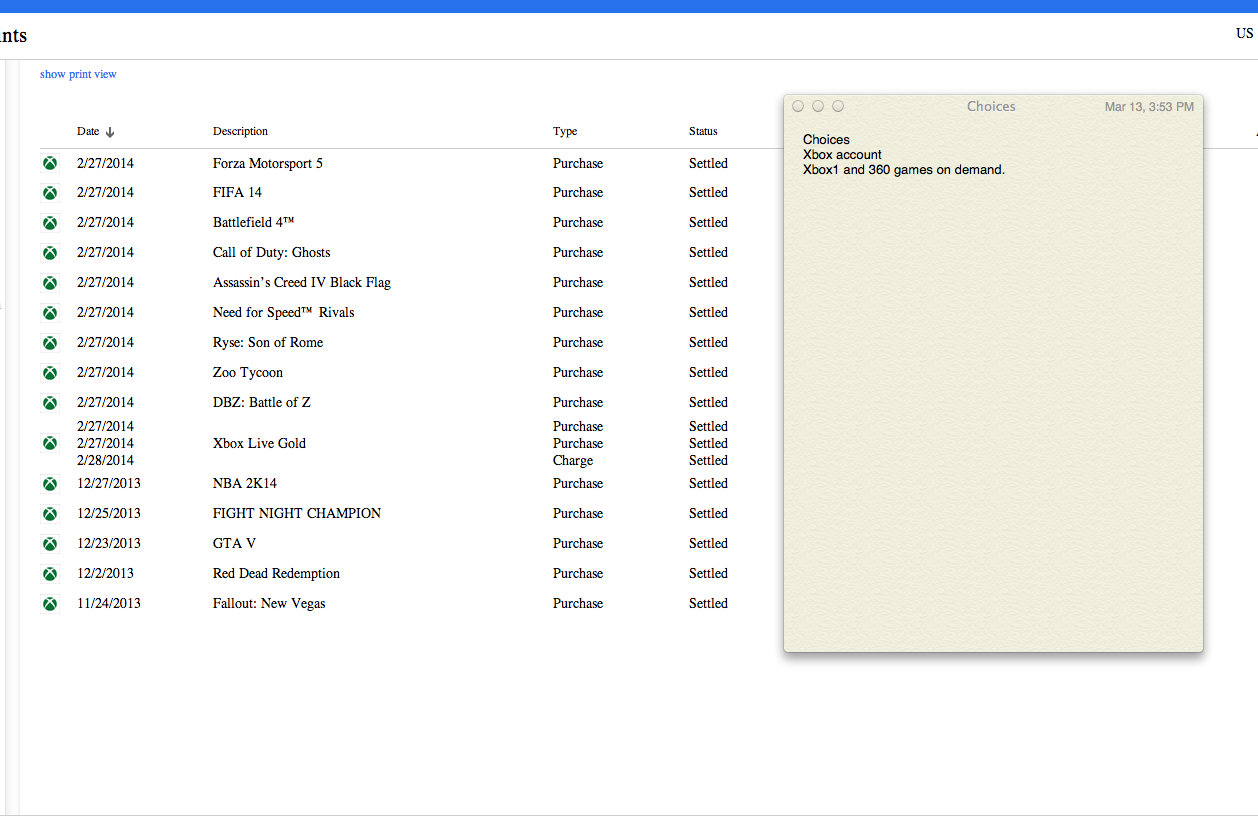Viewport: 1258px width, 821px height.
Task: Click the 11/24/2013 date cell
Action: 109,603
